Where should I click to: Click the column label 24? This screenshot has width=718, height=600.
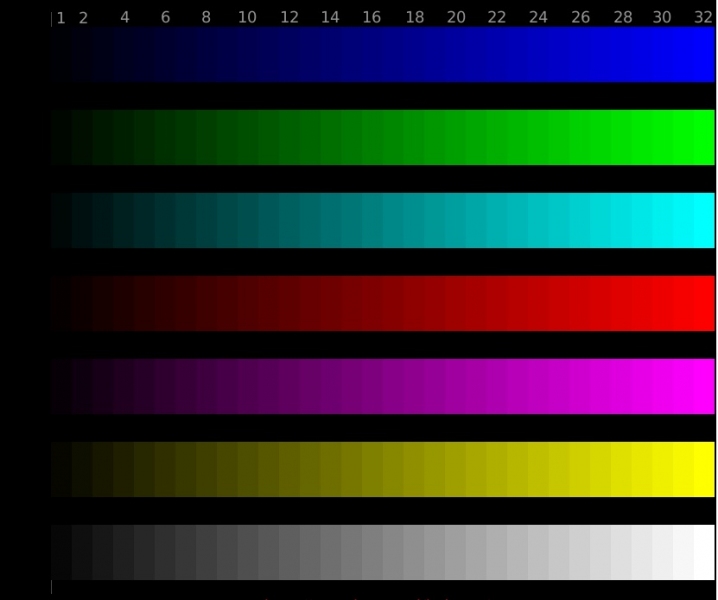pos(538,17)
